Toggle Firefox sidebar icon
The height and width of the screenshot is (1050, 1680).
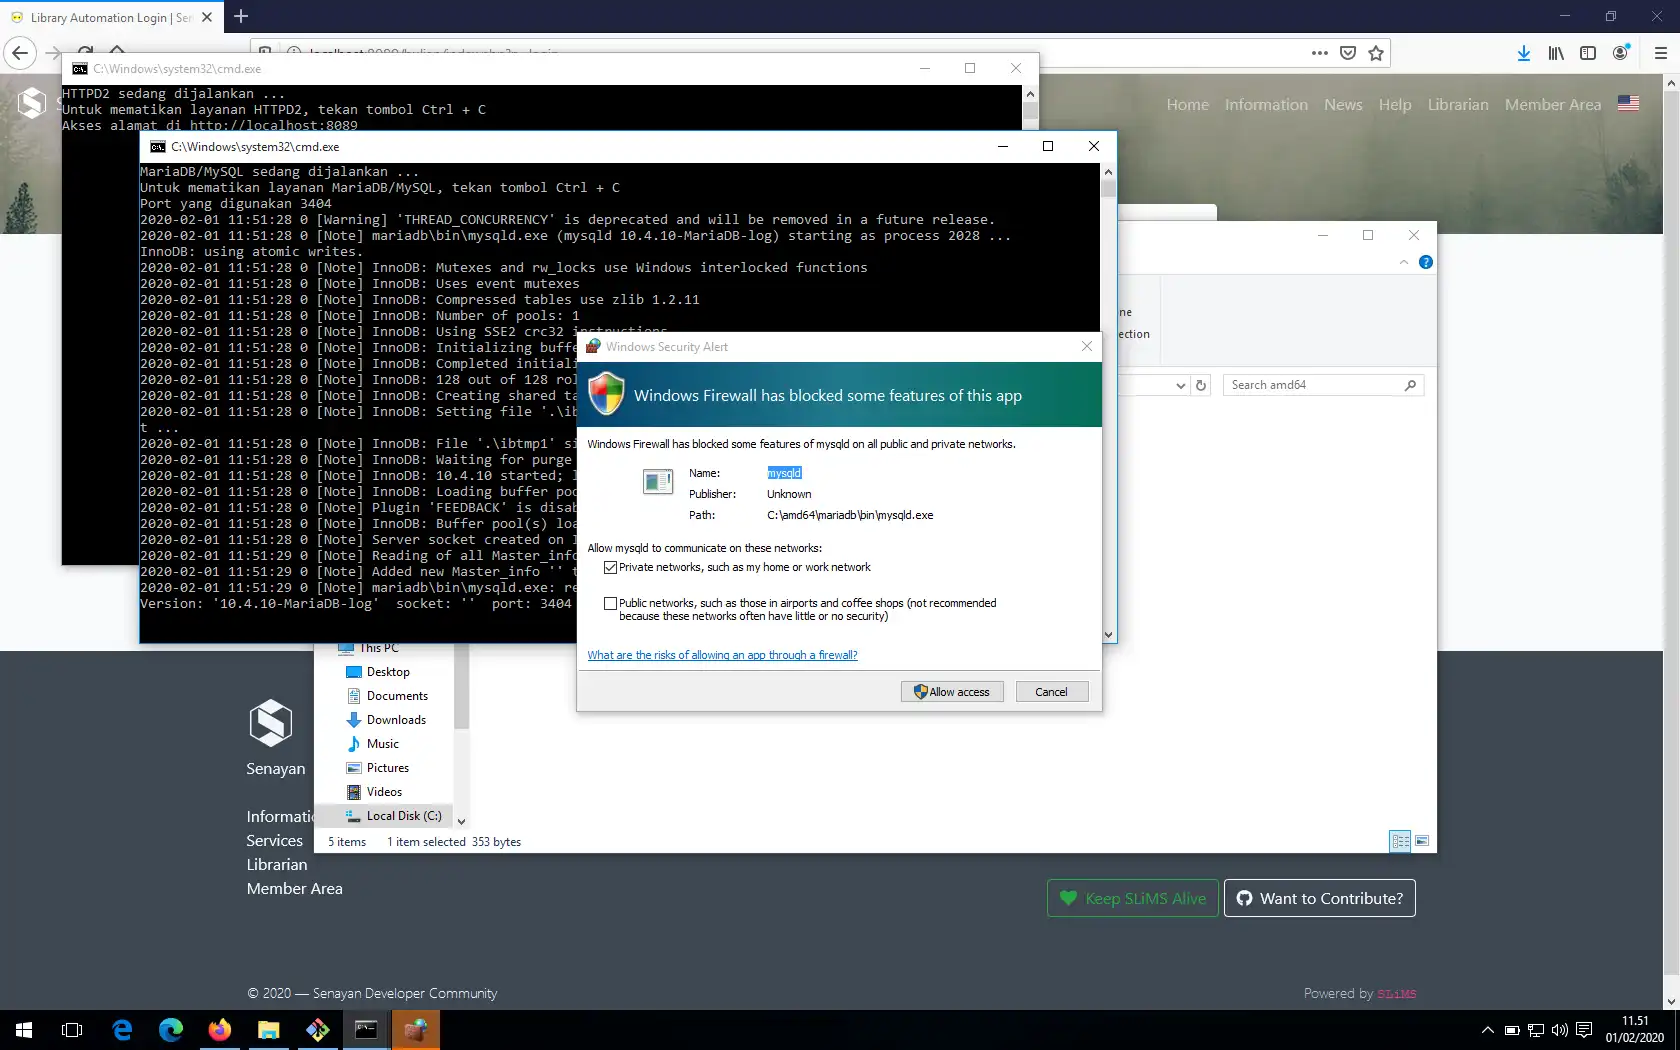[x=1588, y=53]
